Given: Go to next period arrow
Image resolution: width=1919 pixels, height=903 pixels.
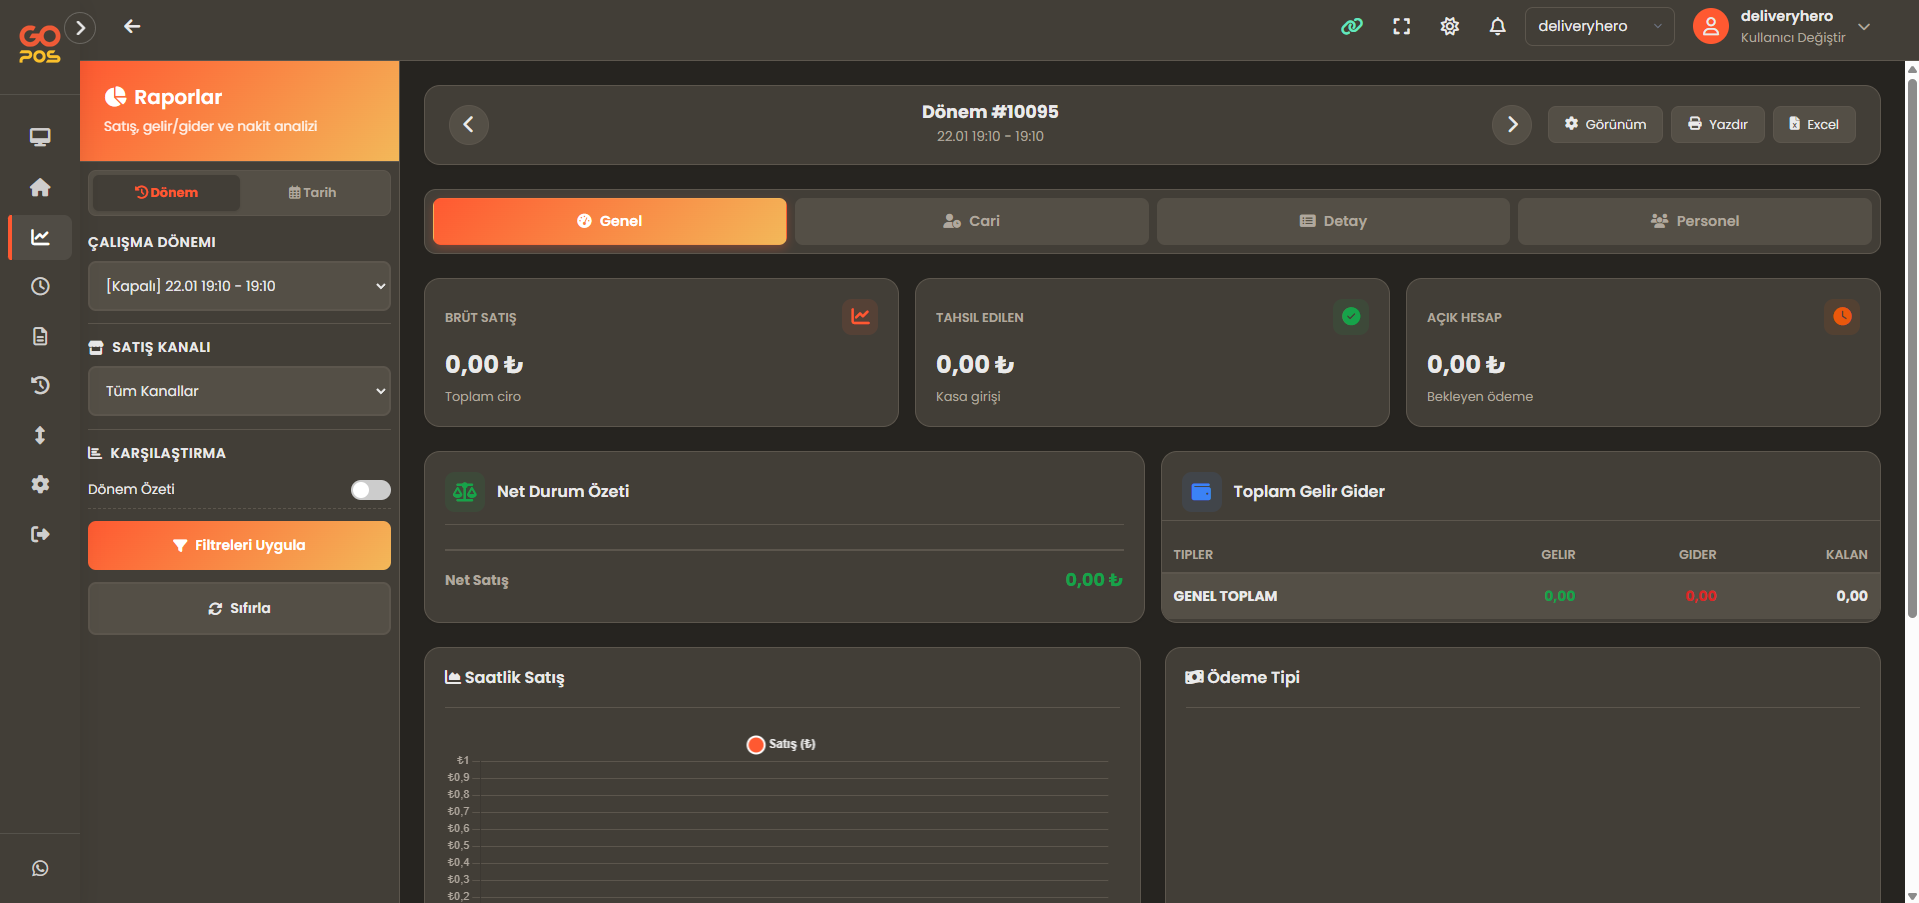Looking at the screenshot, I should (1512, 125).
